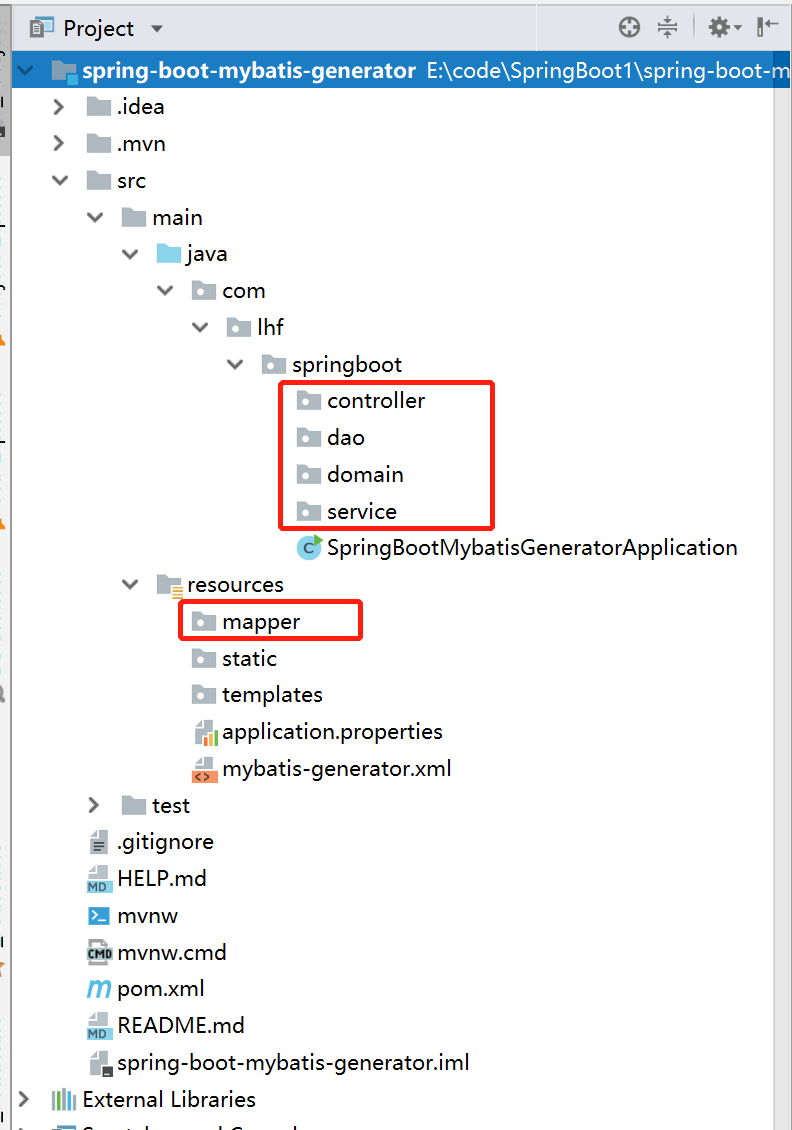This screenshot has height=1130, width=792.
Task: Expand the .idea folder chevron
Action: pos(59,107)
